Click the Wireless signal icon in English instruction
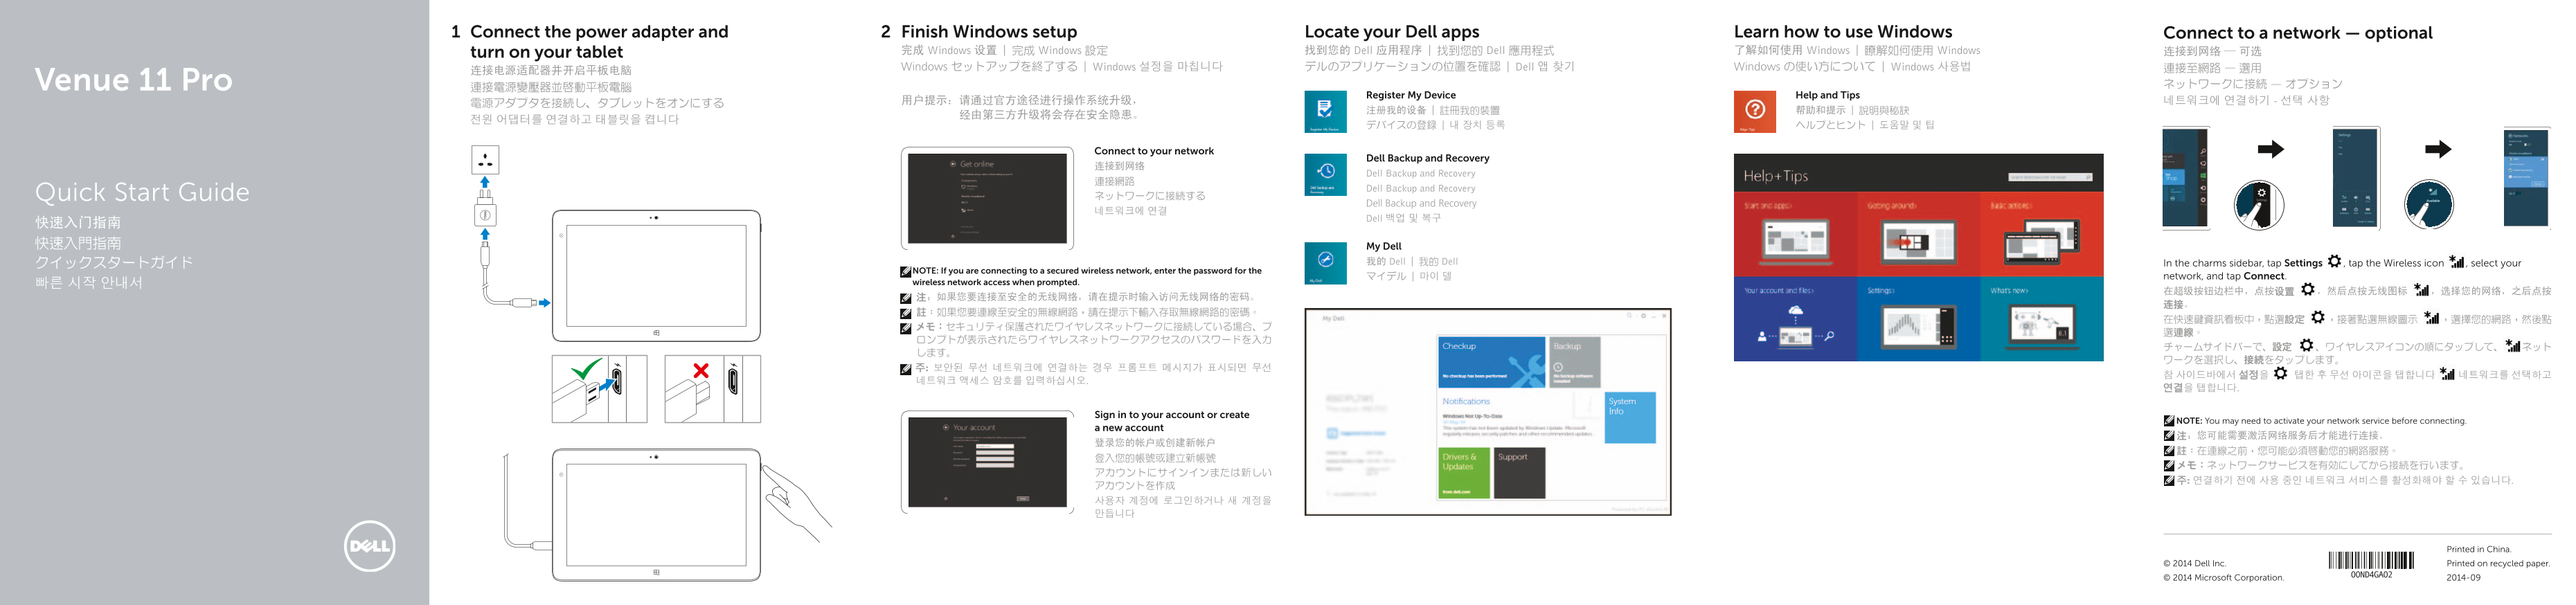This screenshot has height=605, width=2576. point(2456,262)
